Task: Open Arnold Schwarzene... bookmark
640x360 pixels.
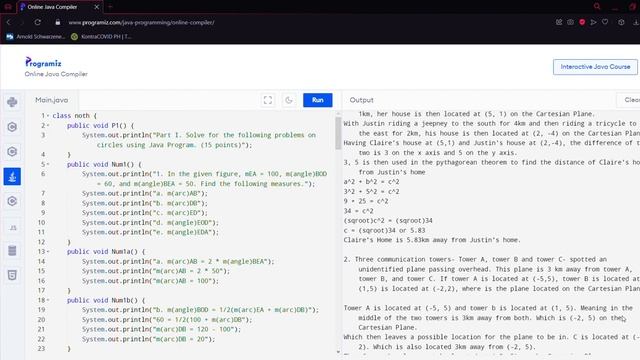Action: 36,37
